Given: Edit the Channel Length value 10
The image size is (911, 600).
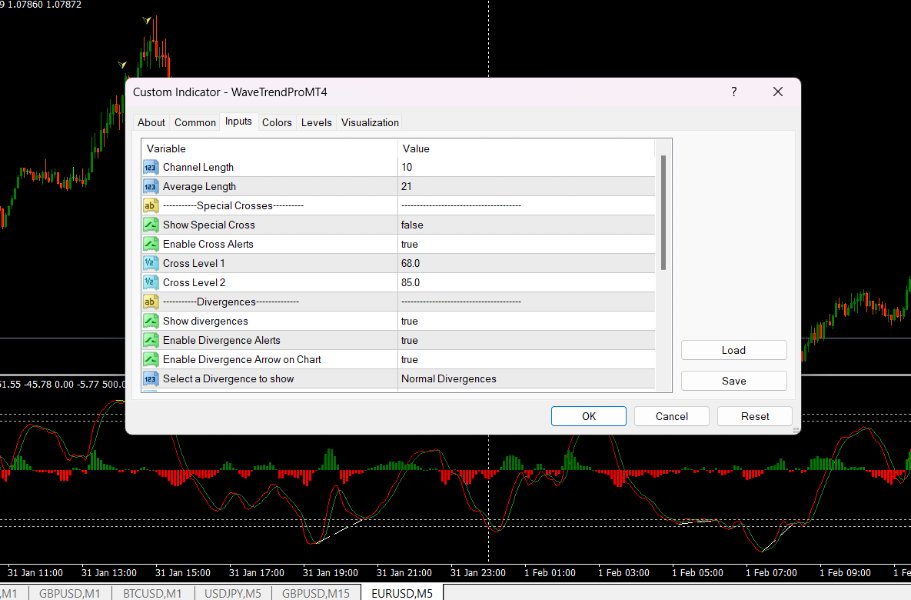Looking at the screenshot, I should point(526,167).
